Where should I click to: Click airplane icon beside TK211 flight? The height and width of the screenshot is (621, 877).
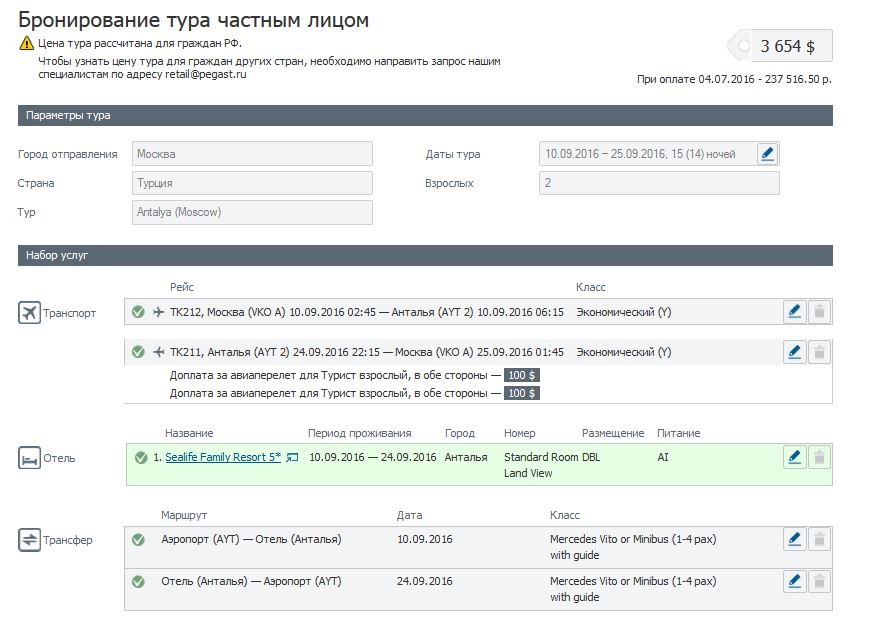(x=159, y=352)
